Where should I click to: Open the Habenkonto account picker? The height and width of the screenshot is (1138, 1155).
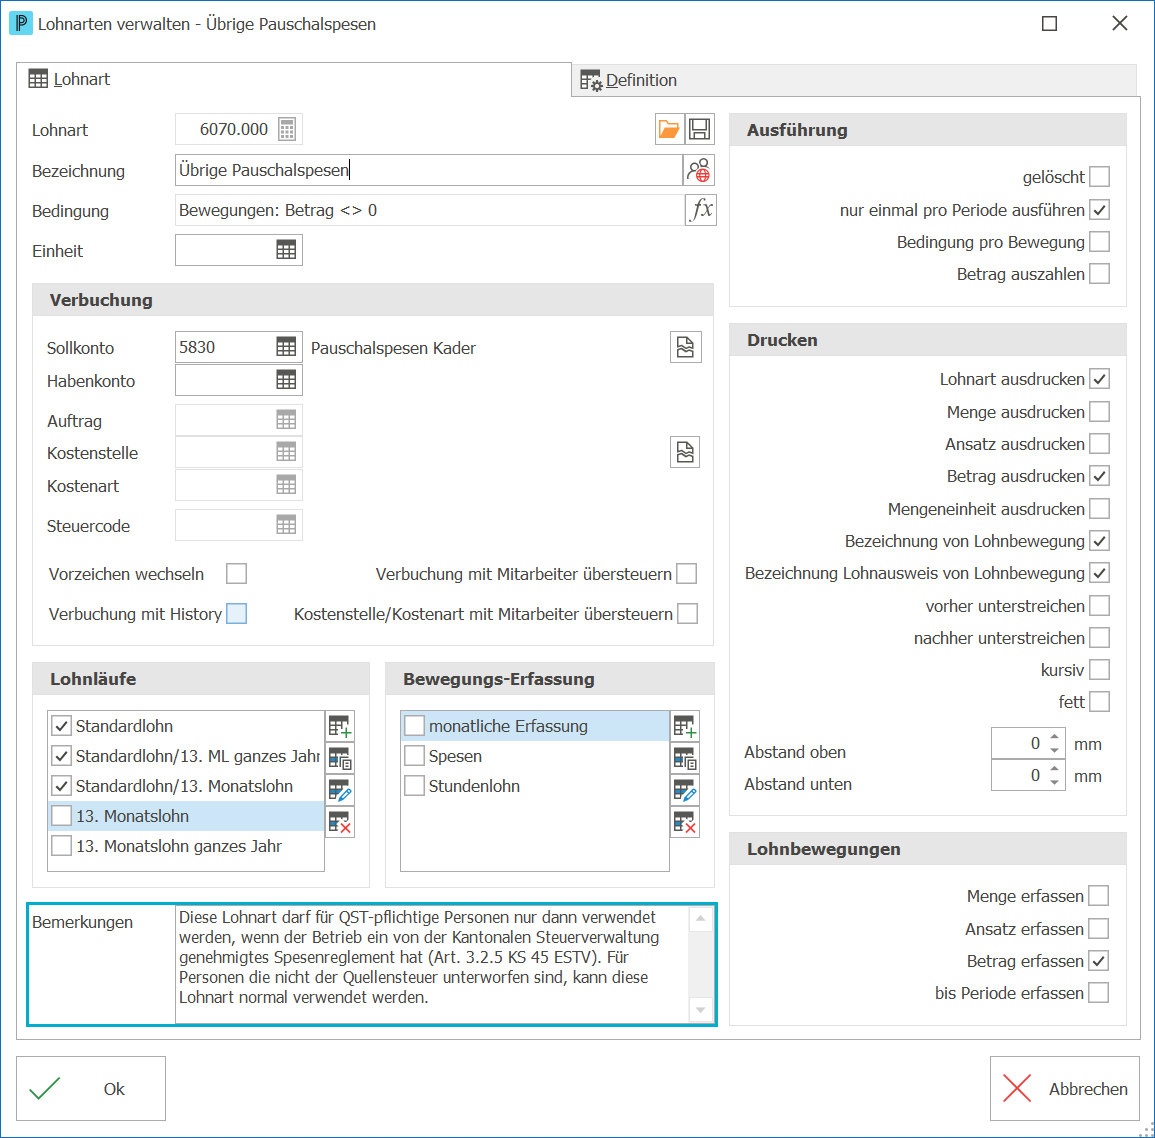tap(287, 380)
